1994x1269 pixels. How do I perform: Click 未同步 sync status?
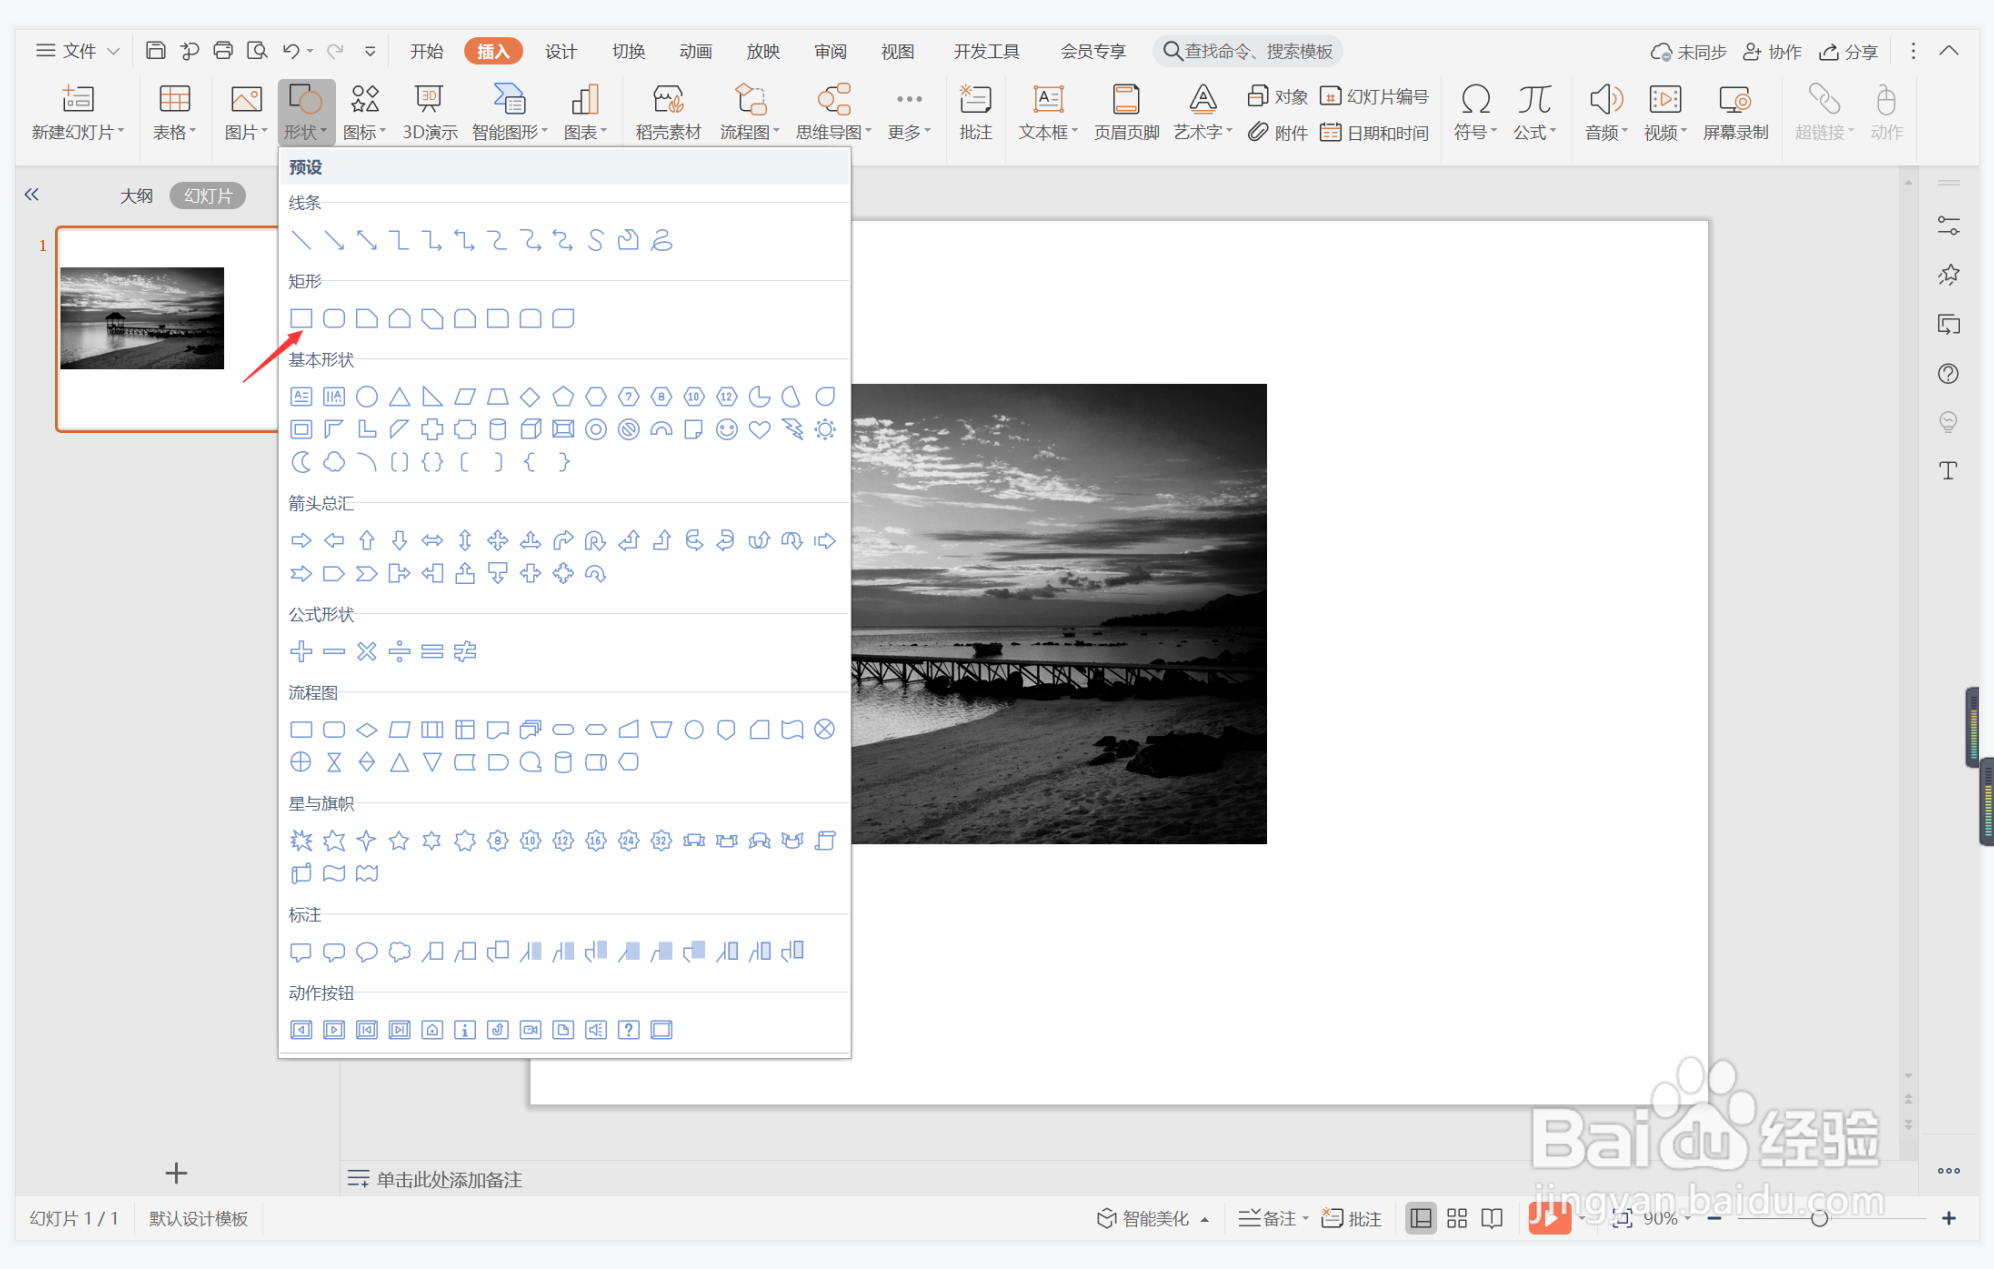point(1688,51)
